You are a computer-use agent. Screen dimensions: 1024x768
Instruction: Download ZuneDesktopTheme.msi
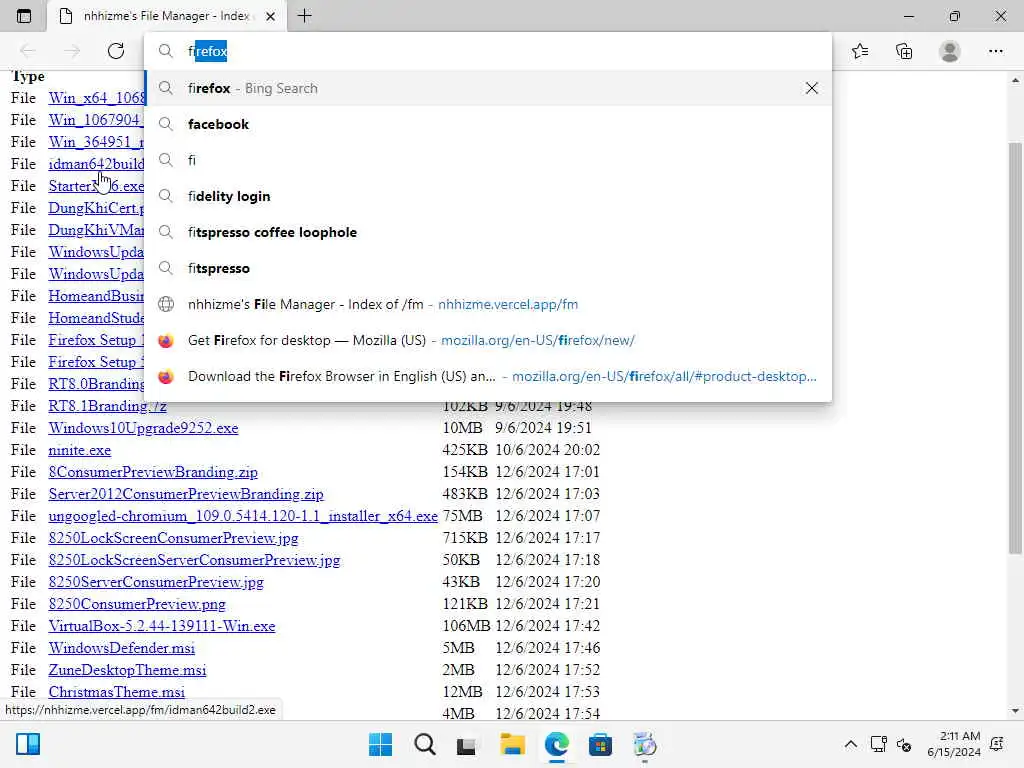point(127,670)
